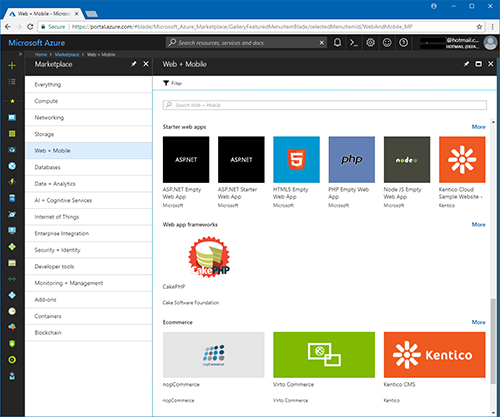Click the Search Web + Mobile field
Image resolution: width=500 pixels, height=417 pixels.
click(x=324, y=105)
